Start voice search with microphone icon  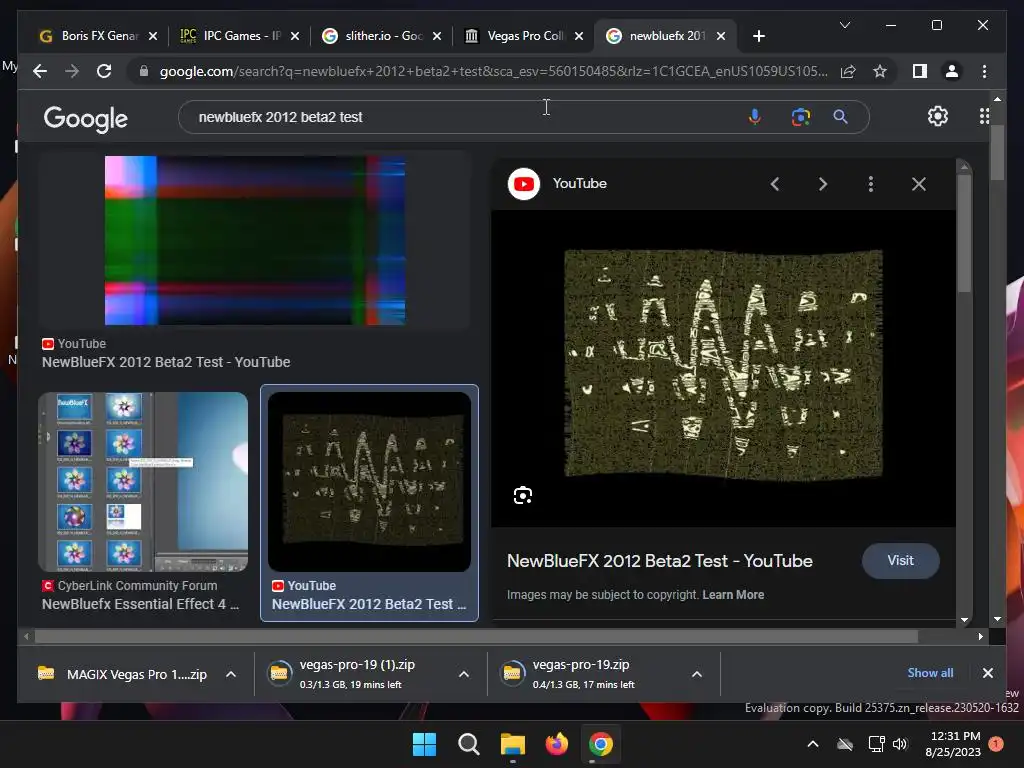point(754,117)
